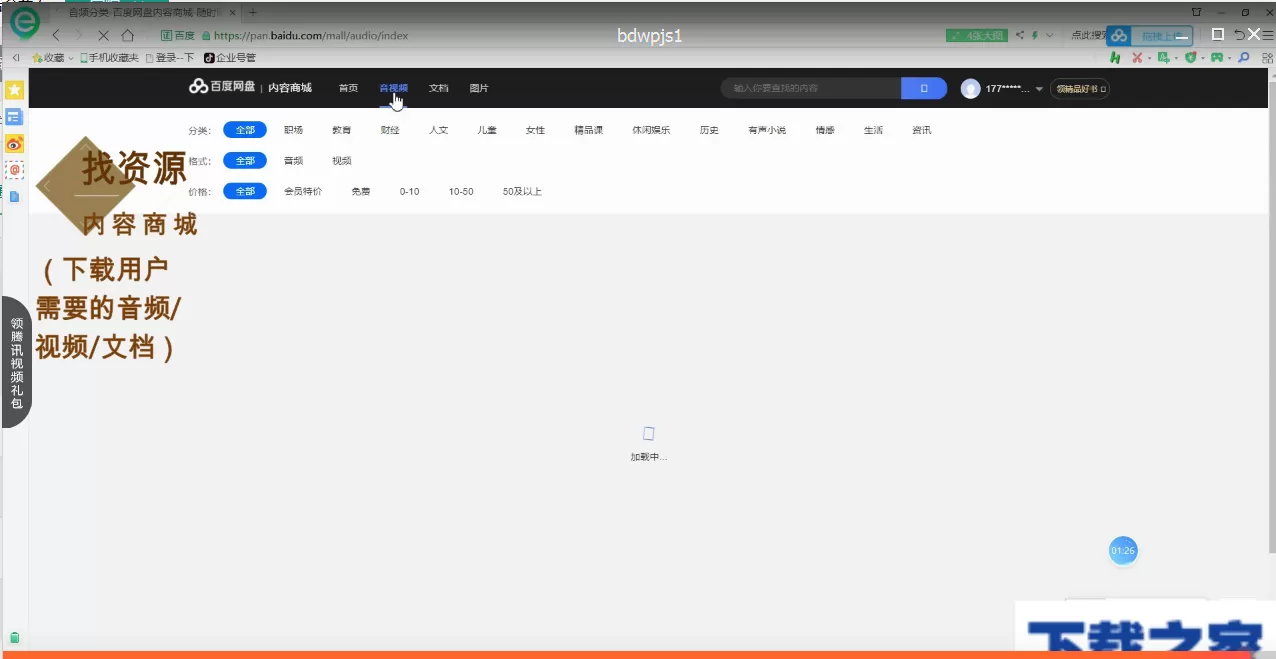Open the Weibo sidebar icon
The height and width of the screenshot is (659, 1276).
point(14,144)
